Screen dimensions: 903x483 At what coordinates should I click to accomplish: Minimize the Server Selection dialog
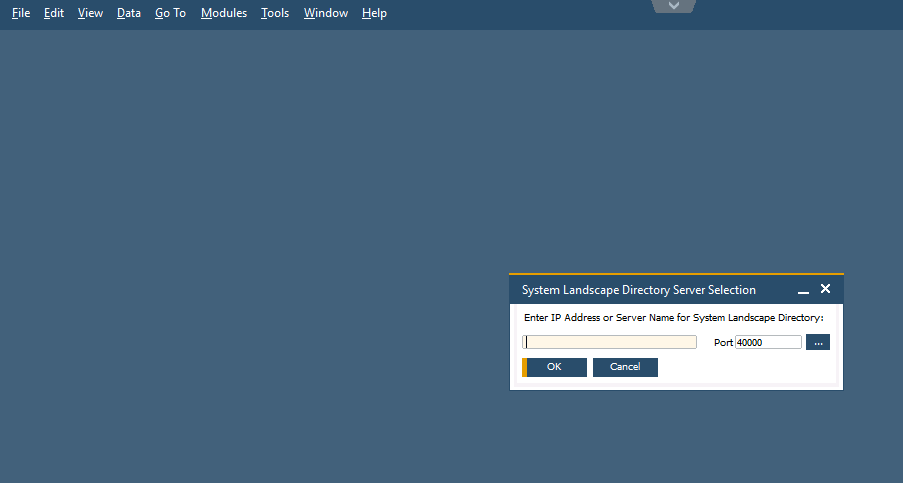coord(803,290)
